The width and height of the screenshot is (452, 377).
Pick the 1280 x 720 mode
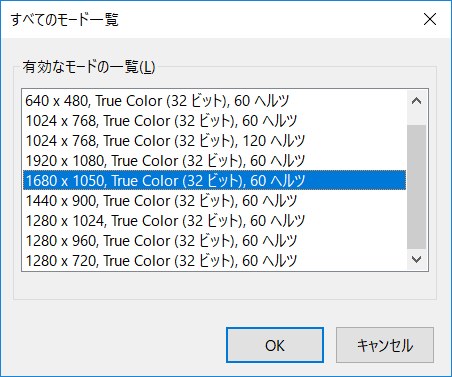[x=215, y=260]
